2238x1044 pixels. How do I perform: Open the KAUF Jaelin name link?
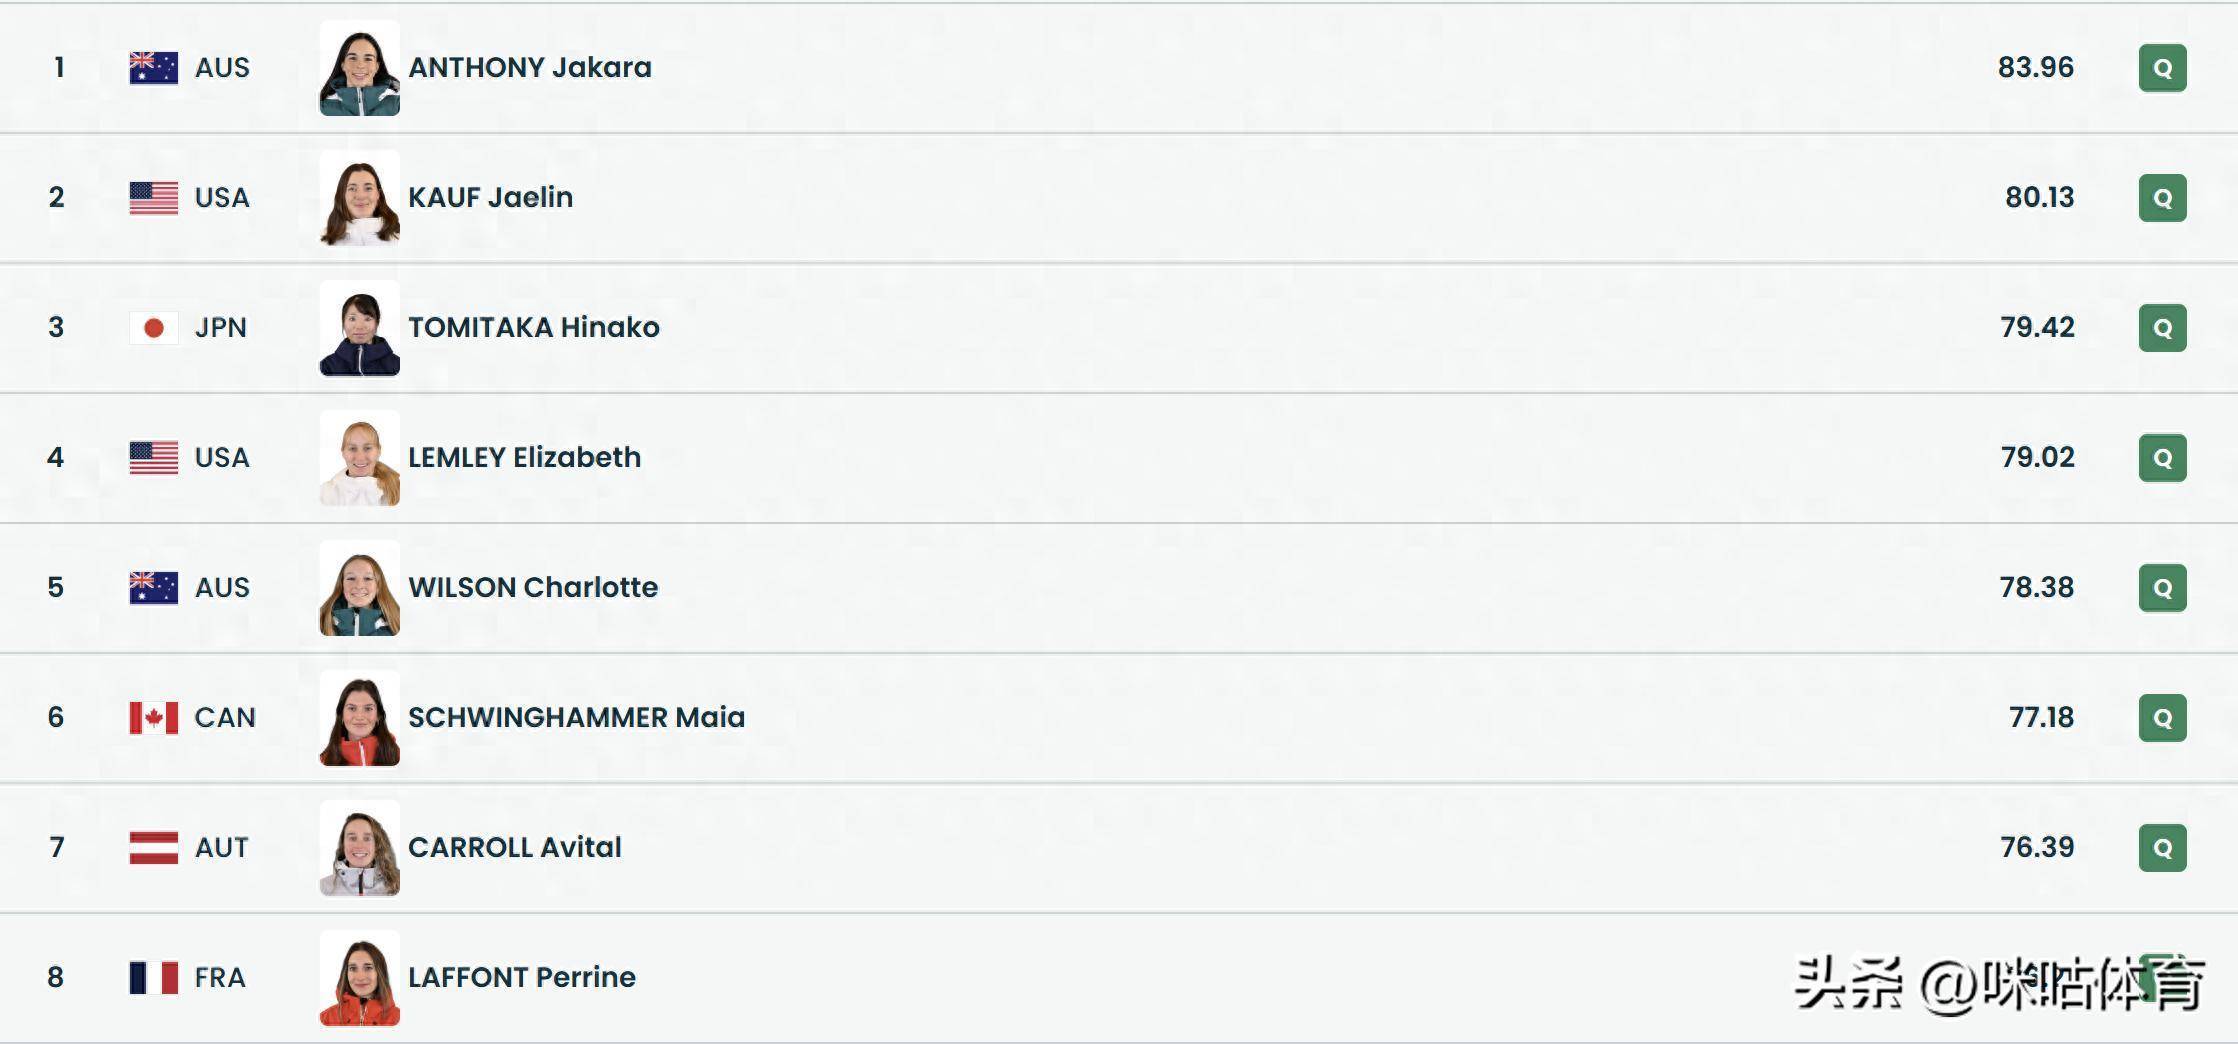490,198
